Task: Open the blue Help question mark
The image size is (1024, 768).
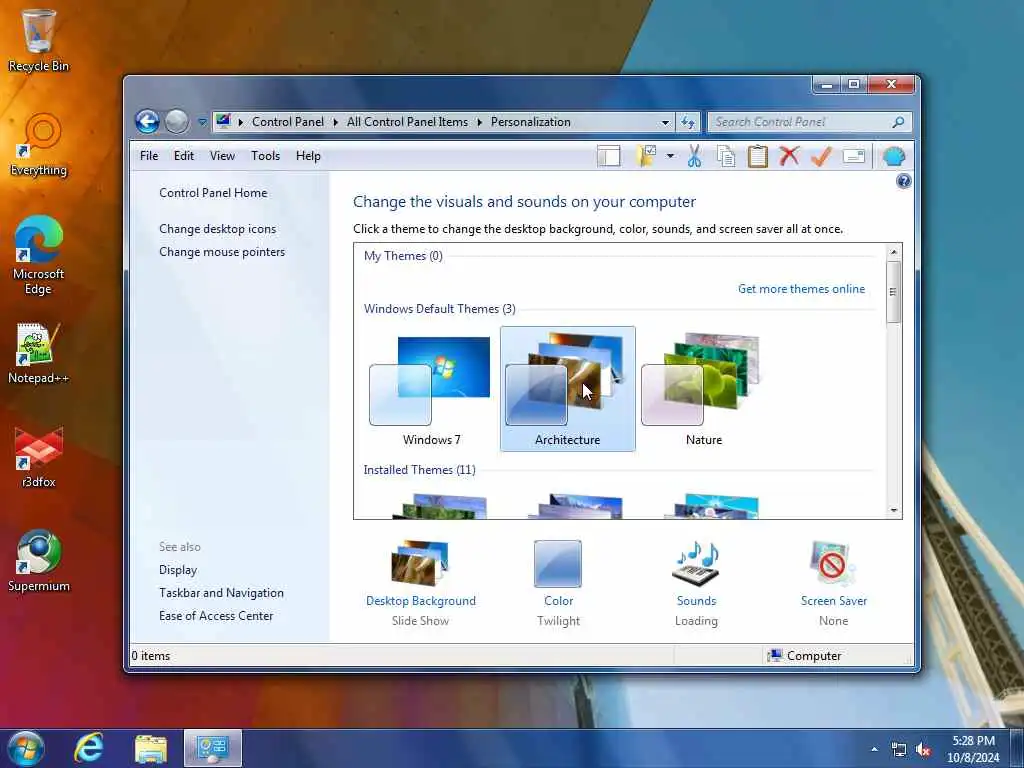Action: tap(904, 182)
